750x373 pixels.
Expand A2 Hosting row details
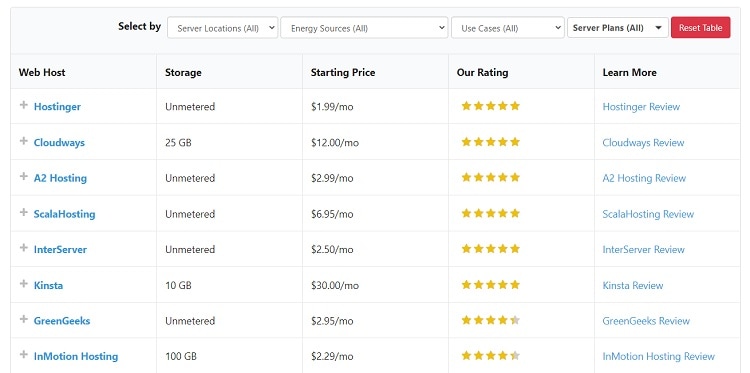pos(23,176)
